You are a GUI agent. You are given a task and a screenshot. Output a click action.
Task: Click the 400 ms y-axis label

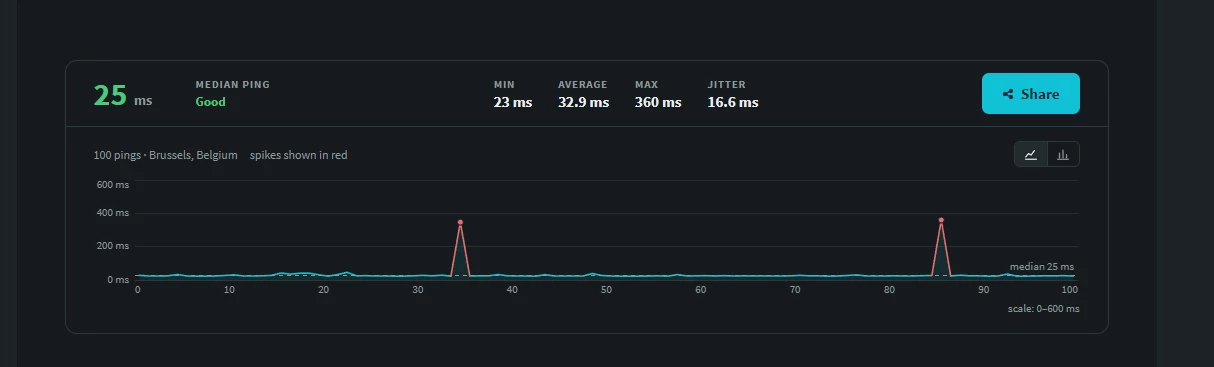[x=113, y=213]
